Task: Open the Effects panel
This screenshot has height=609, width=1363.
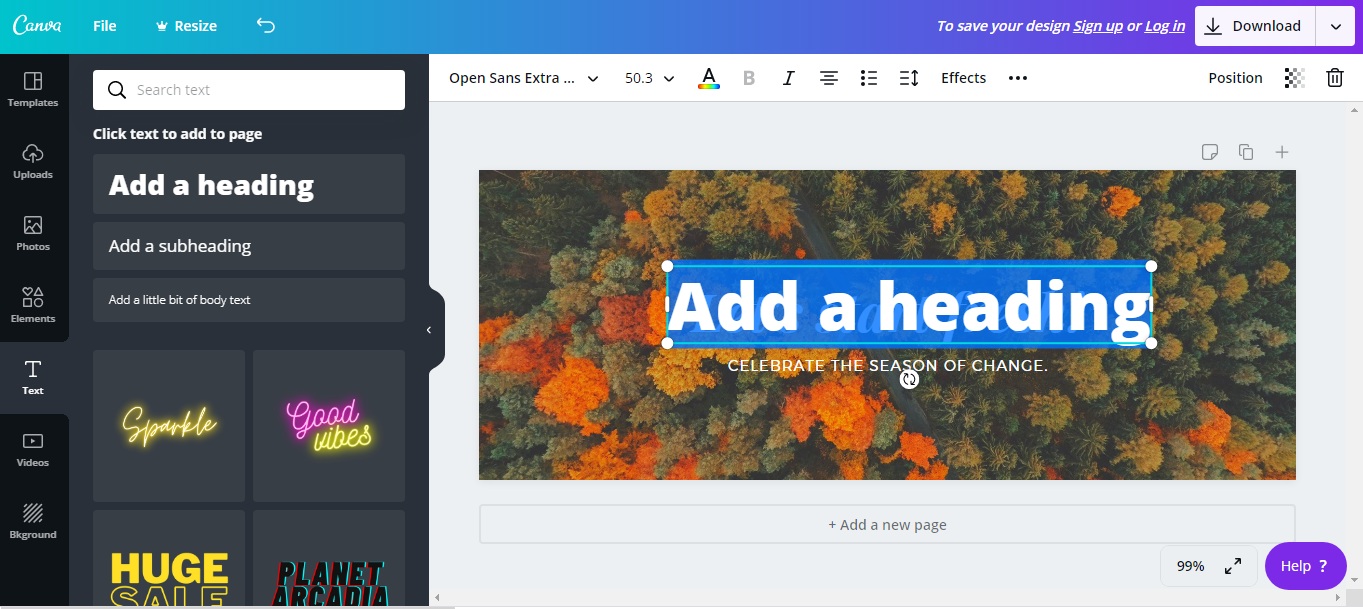Action: pos(964,78)
